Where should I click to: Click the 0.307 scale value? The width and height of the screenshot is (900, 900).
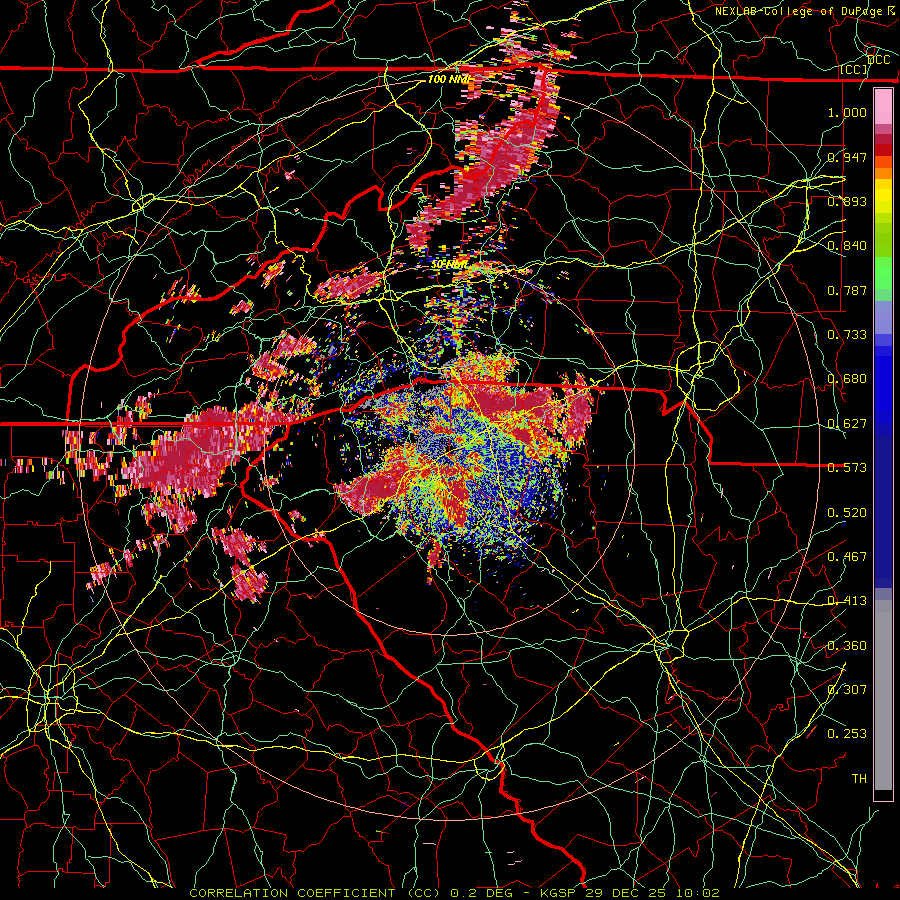point(847,690)
